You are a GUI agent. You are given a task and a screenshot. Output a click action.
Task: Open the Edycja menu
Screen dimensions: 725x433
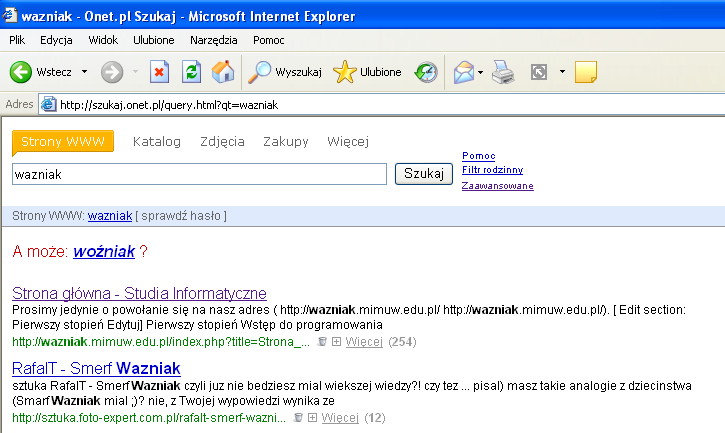point(56,40)
